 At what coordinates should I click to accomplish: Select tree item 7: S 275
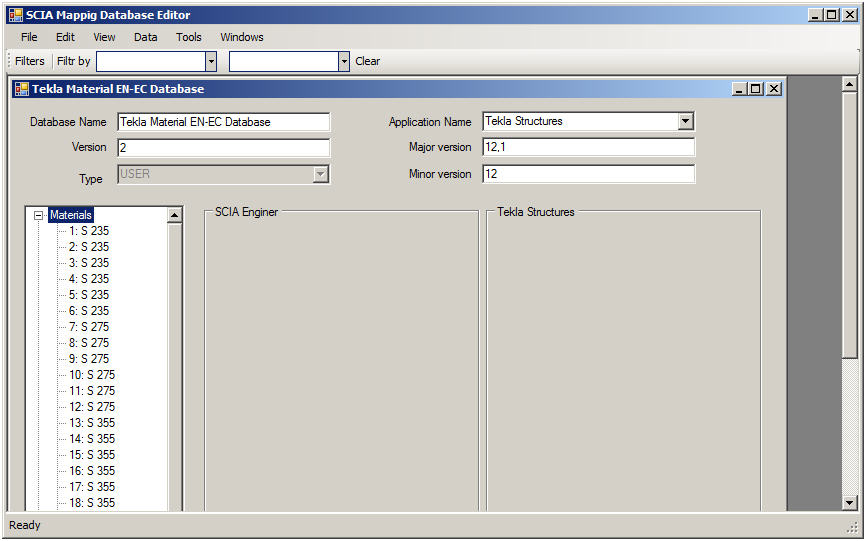point(89,327)
